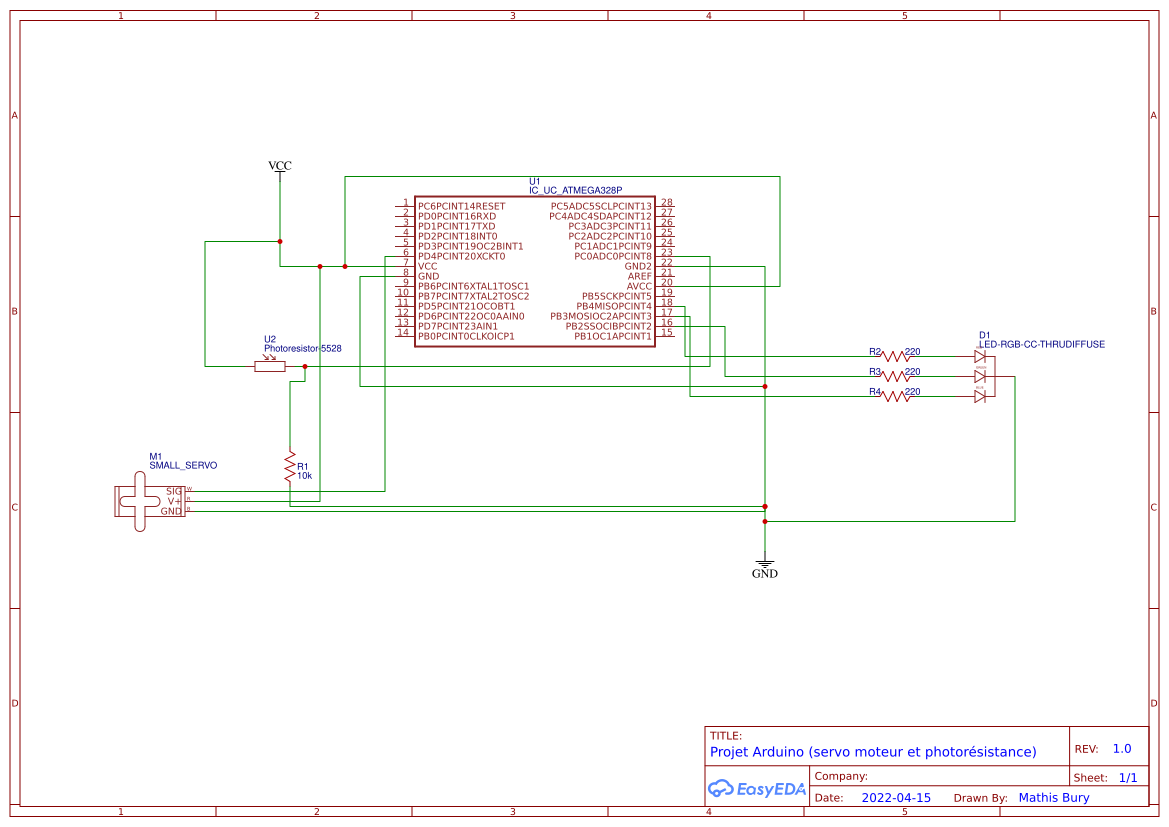Select the top diode of RGB LED D1

click(979, 356)
